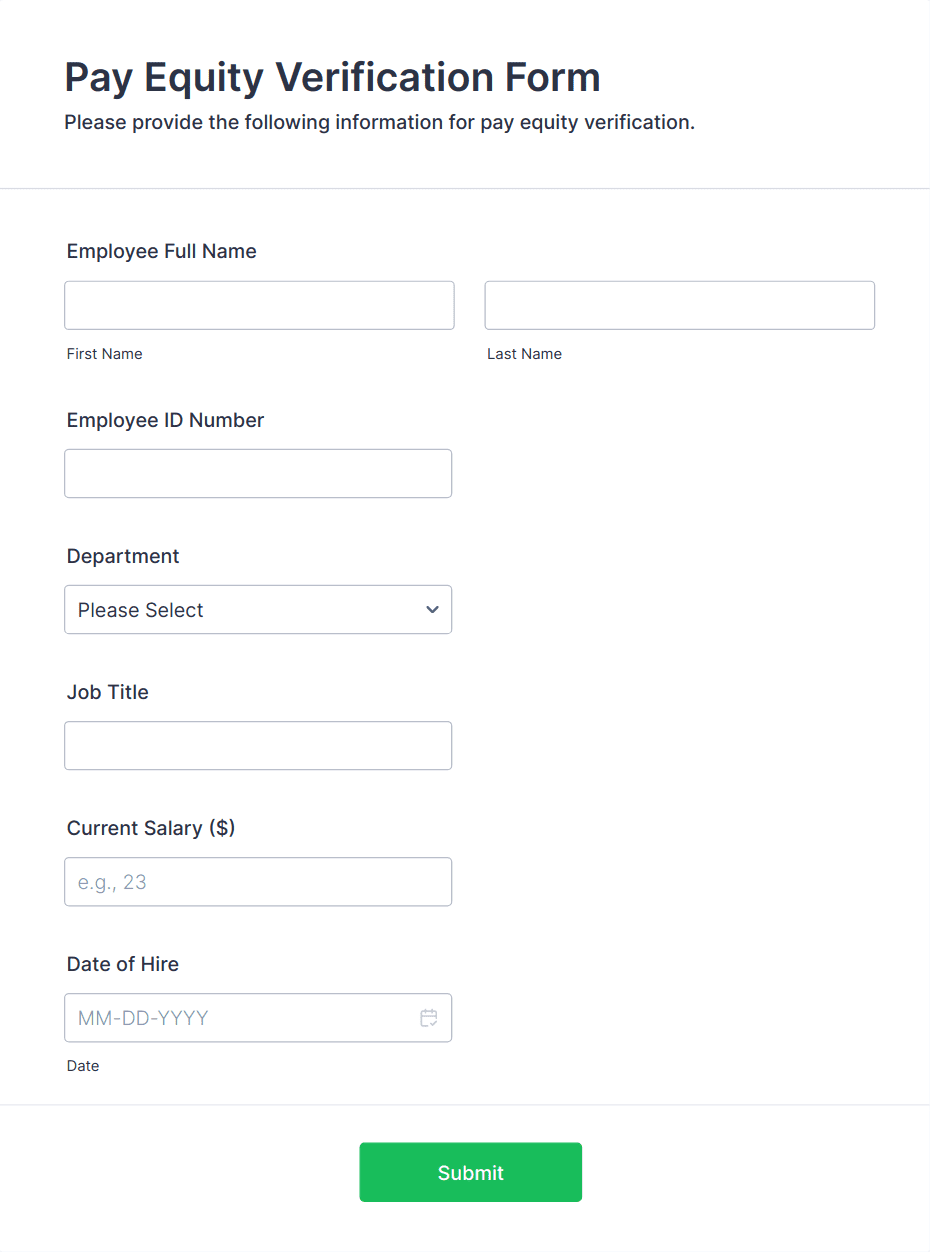Screen dimensions: 930x1252
Task: Click the Employee ID Number label
Action: click(x=165, y=420)
